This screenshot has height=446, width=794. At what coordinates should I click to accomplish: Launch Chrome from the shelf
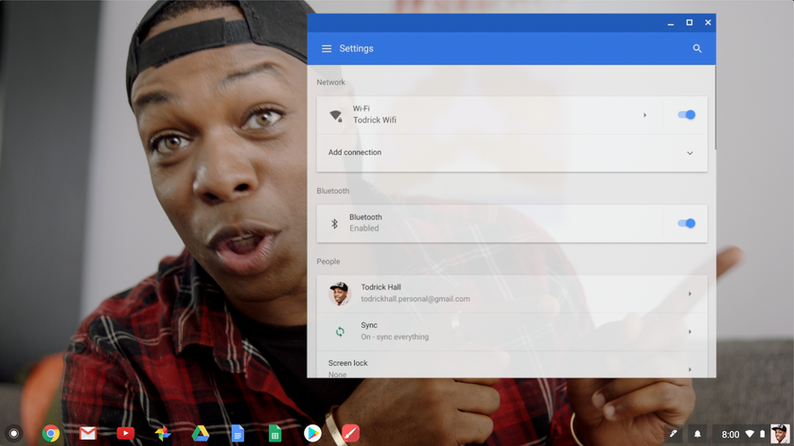(x=51, y=433)
